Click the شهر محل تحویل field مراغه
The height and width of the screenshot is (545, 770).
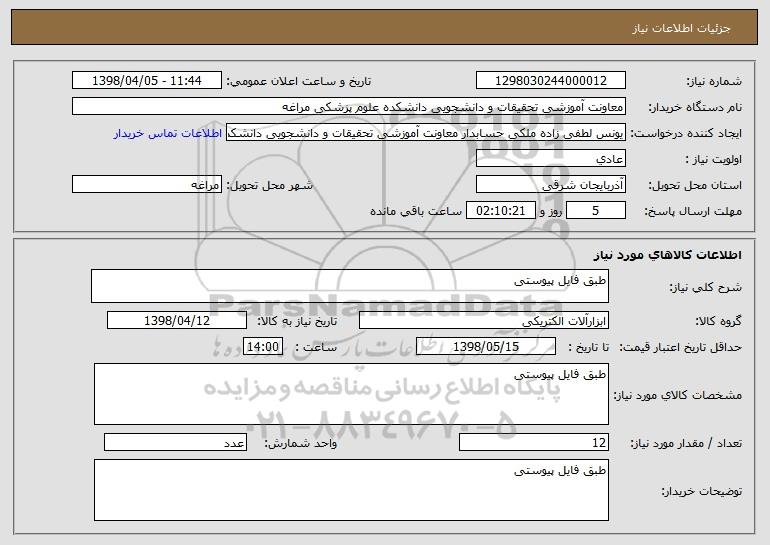[x=147, y=185]
